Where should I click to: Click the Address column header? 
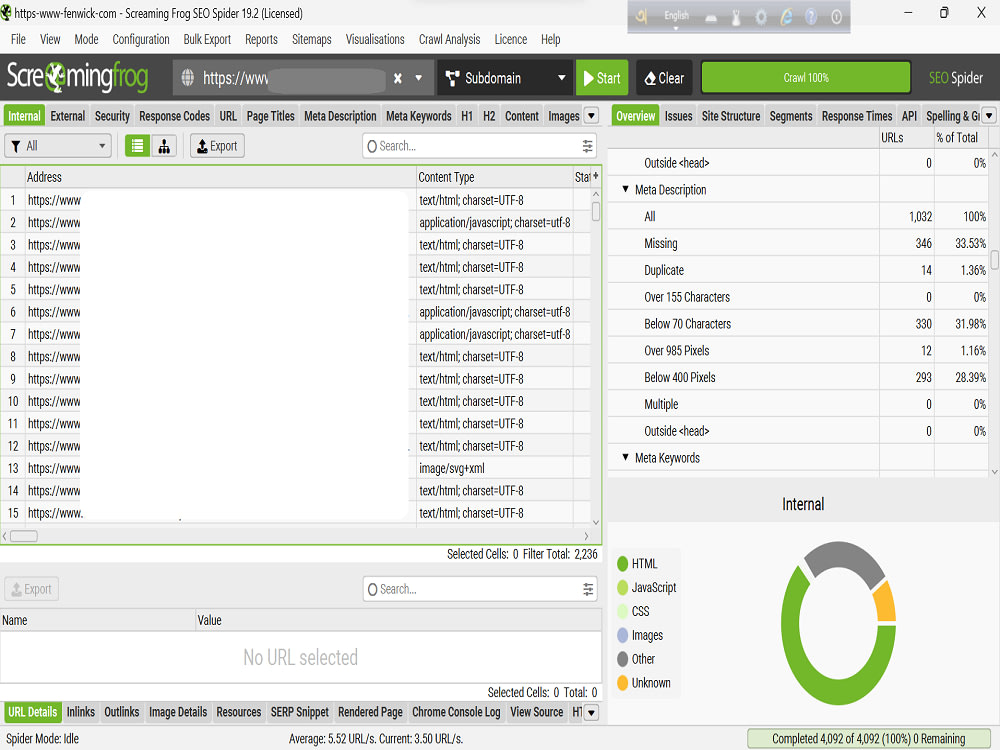pyautogui.click(x=220, y=177)
